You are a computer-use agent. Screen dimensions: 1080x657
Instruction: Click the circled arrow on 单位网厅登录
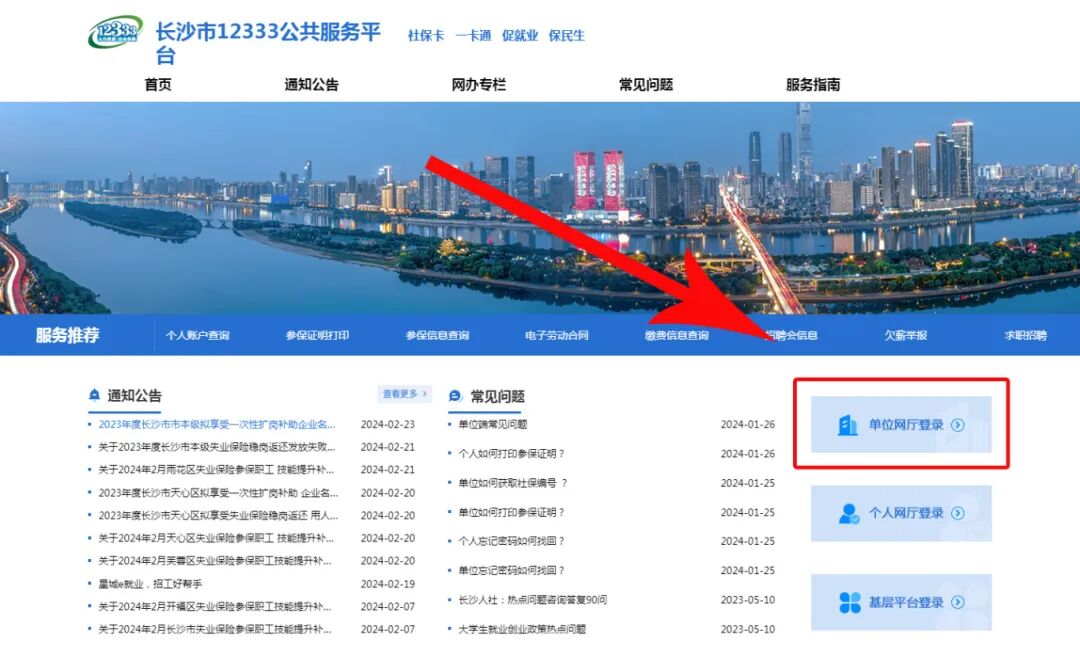click(x=957, y=424)
